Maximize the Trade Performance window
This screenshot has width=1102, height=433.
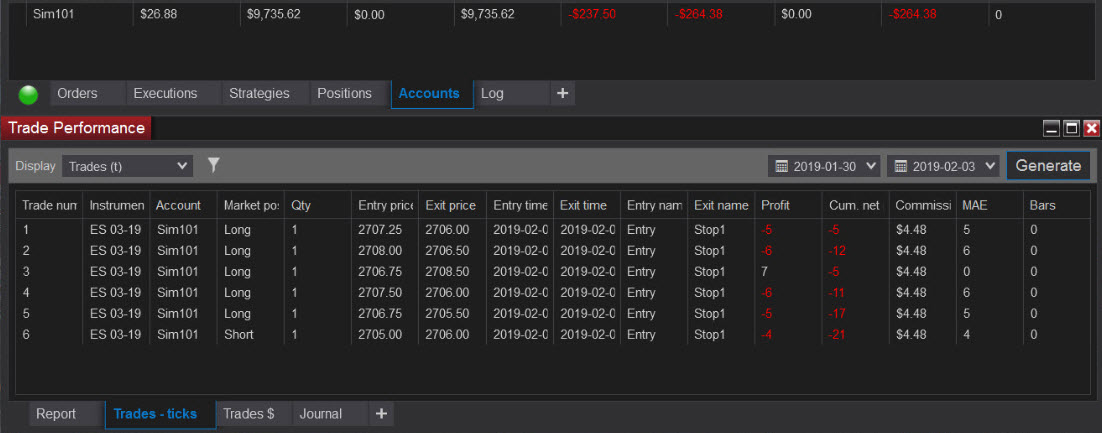click(1071, 128)
